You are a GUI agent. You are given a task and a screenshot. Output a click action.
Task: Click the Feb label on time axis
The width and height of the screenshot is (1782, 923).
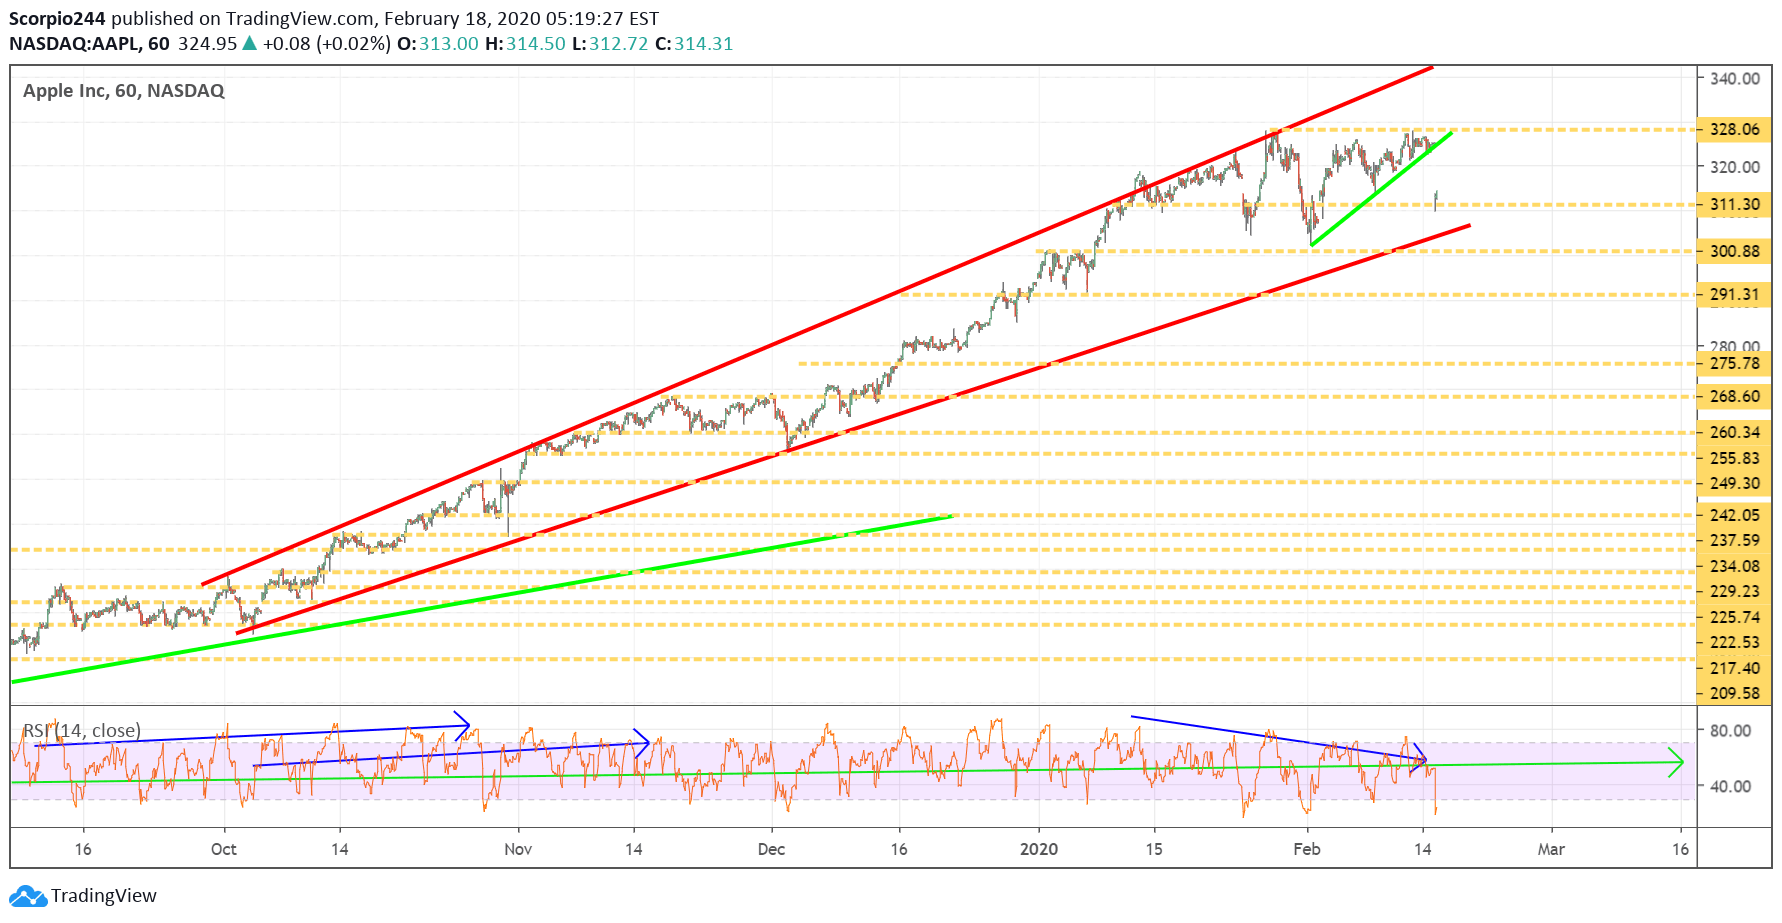tap(1307, 849)
